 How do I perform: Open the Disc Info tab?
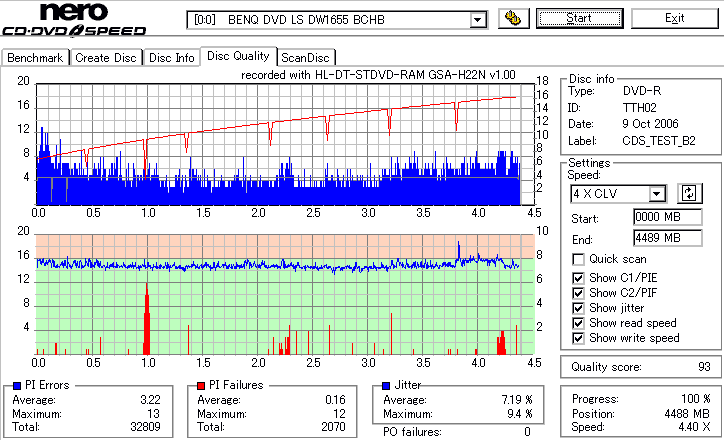pos(172,58)
